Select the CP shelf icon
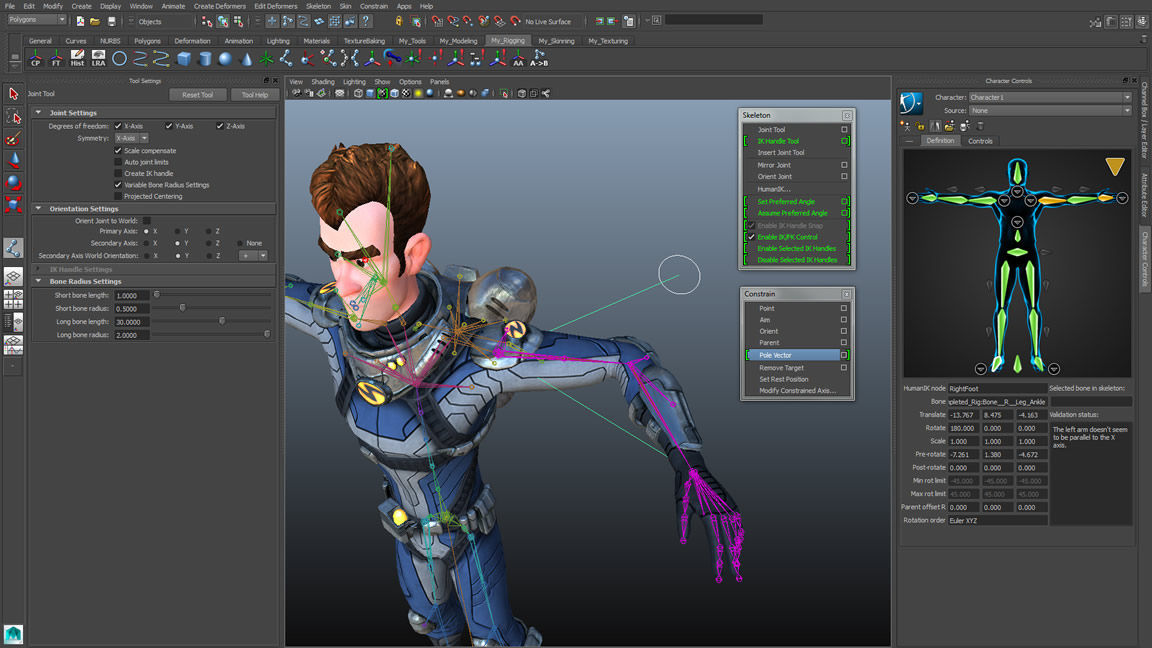This screenshot has height=648, width=1152. [x=35, y=58]
